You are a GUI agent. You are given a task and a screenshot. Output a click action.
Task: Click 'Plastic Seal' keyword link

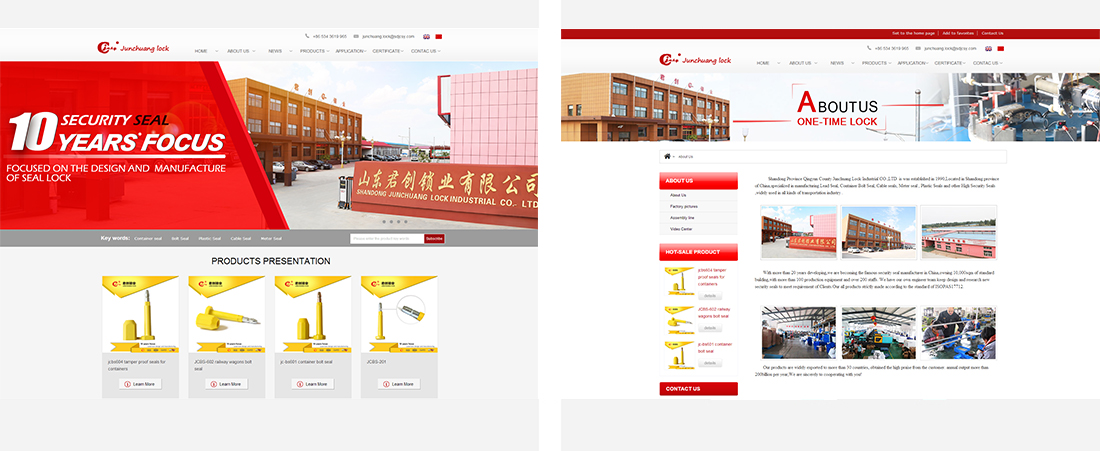click(x=210, y=238)
